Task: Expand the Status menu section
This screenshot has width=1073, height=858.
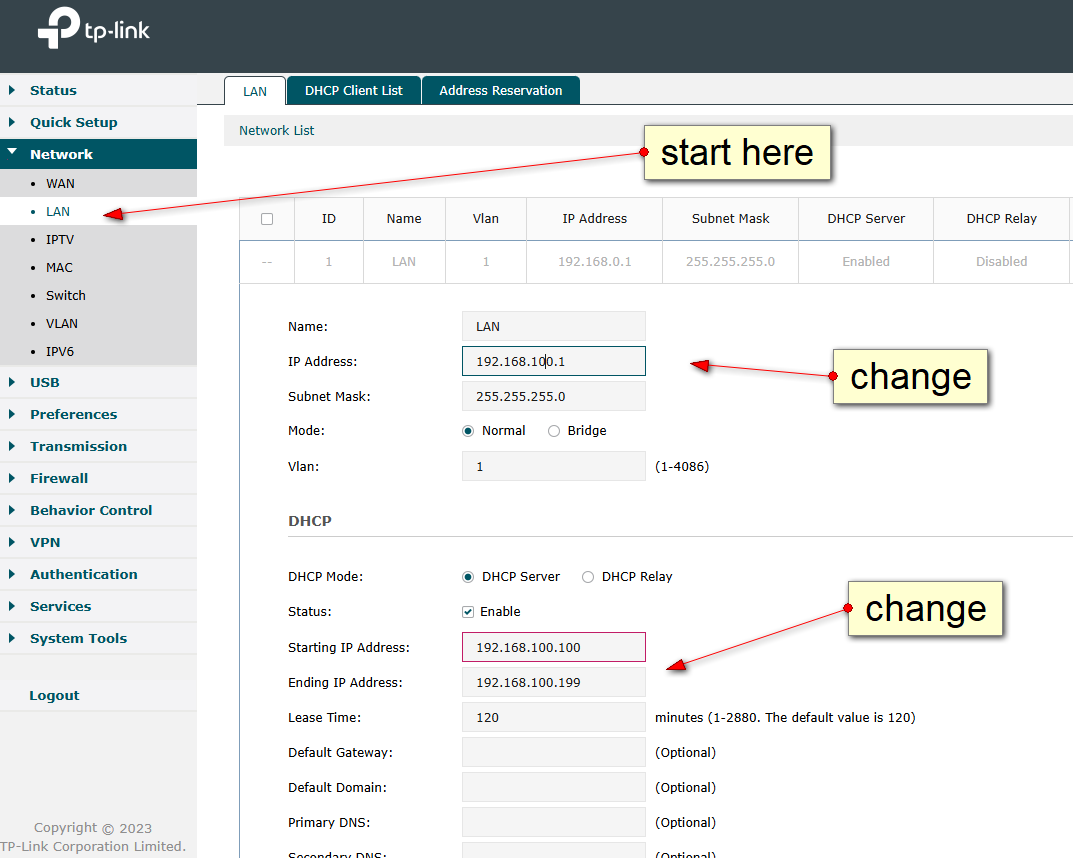Action: (53, 90)
